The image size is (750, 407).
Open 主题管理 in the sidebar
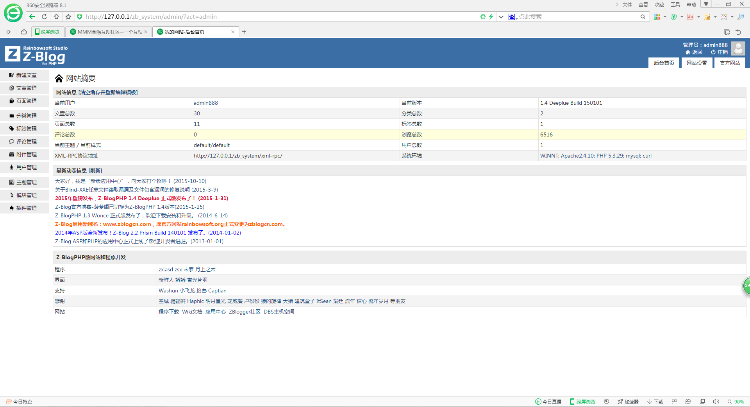pyautogui.click(x=23, y=182)
